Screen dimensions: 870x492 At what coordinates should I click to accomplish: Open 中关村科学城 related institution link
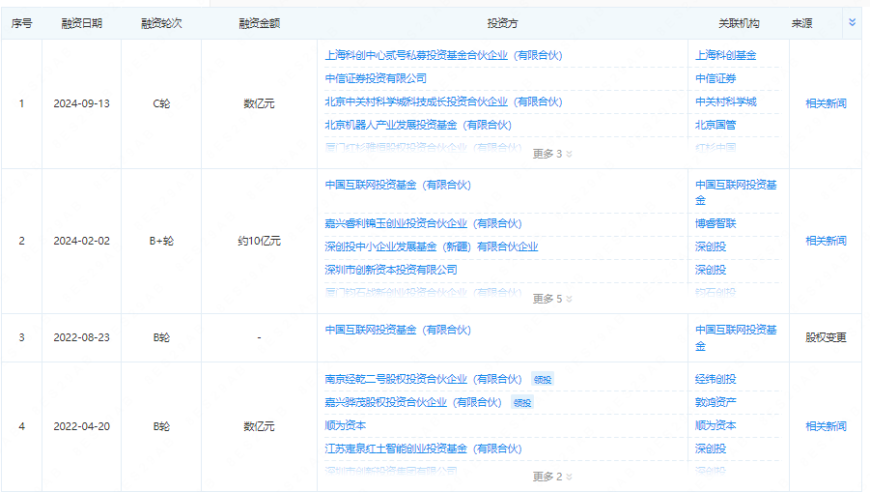[x=726, y=102]
